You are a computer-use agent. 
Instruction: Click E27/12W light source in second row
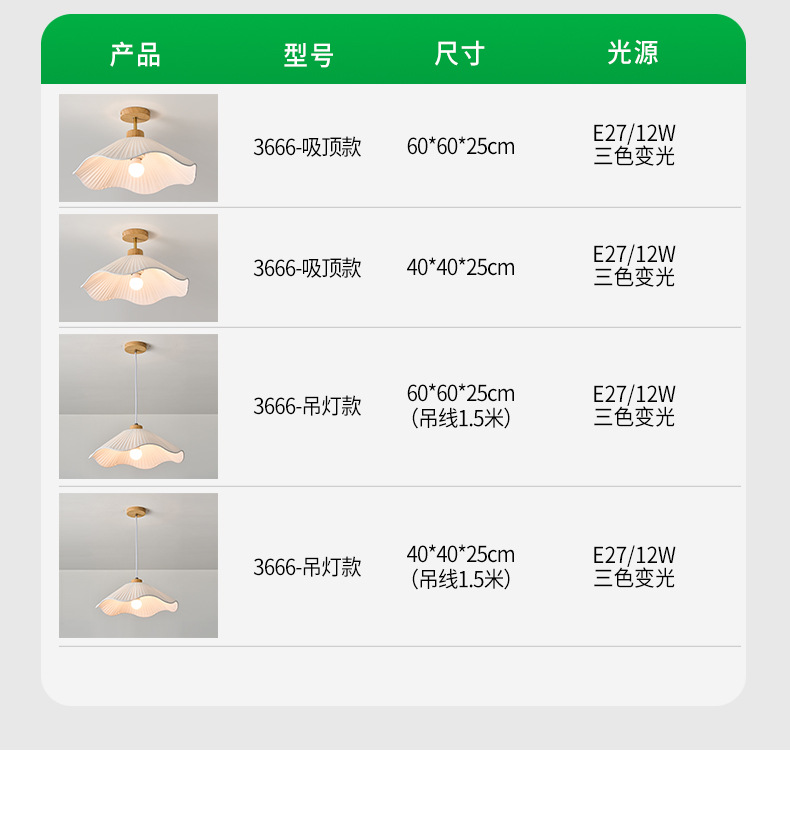[634, 254]
